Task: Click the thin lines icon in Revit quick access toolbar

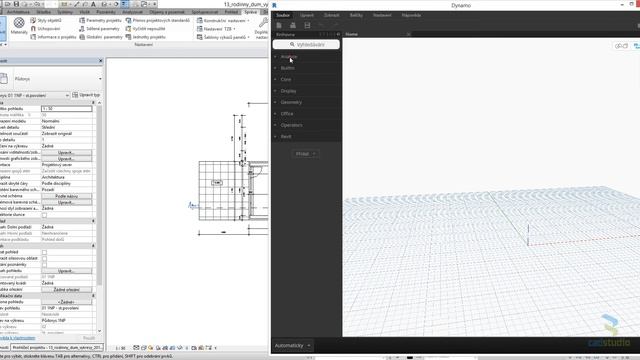Action: (125, 4)
